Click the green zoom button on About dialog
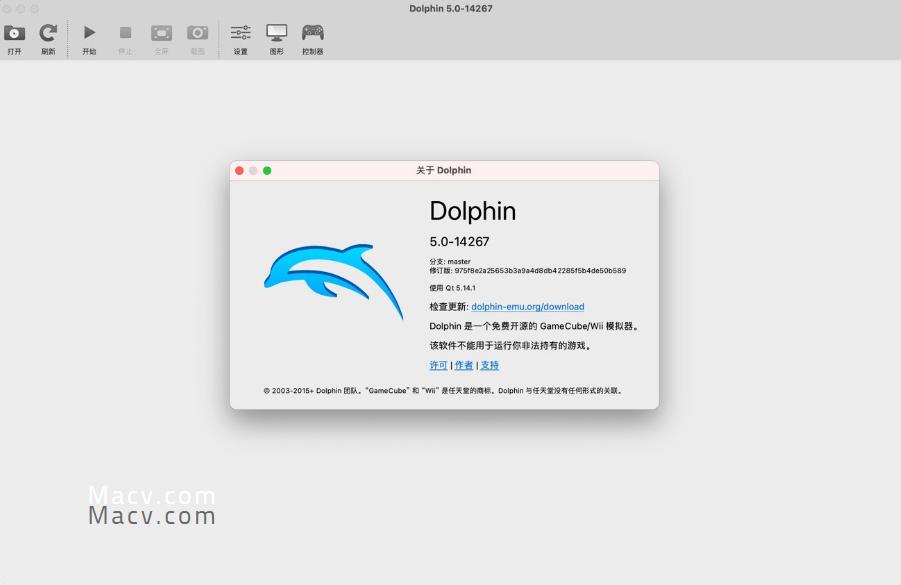This screenshot has height=585, width=901. (x=267, y=170)
